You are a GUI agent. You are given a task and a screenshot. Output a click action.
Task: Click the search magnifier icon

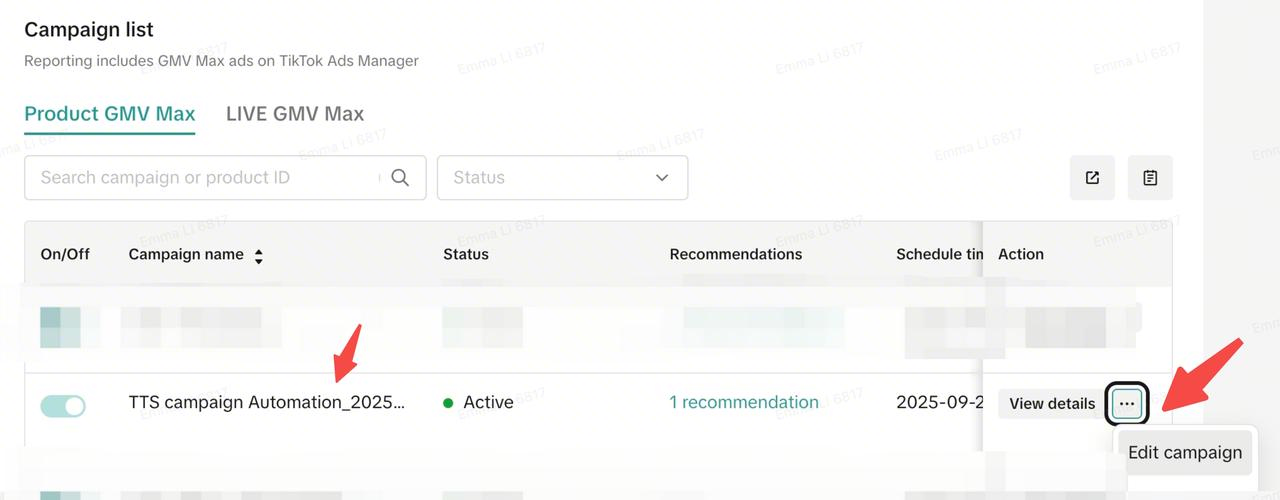point(400,178)
